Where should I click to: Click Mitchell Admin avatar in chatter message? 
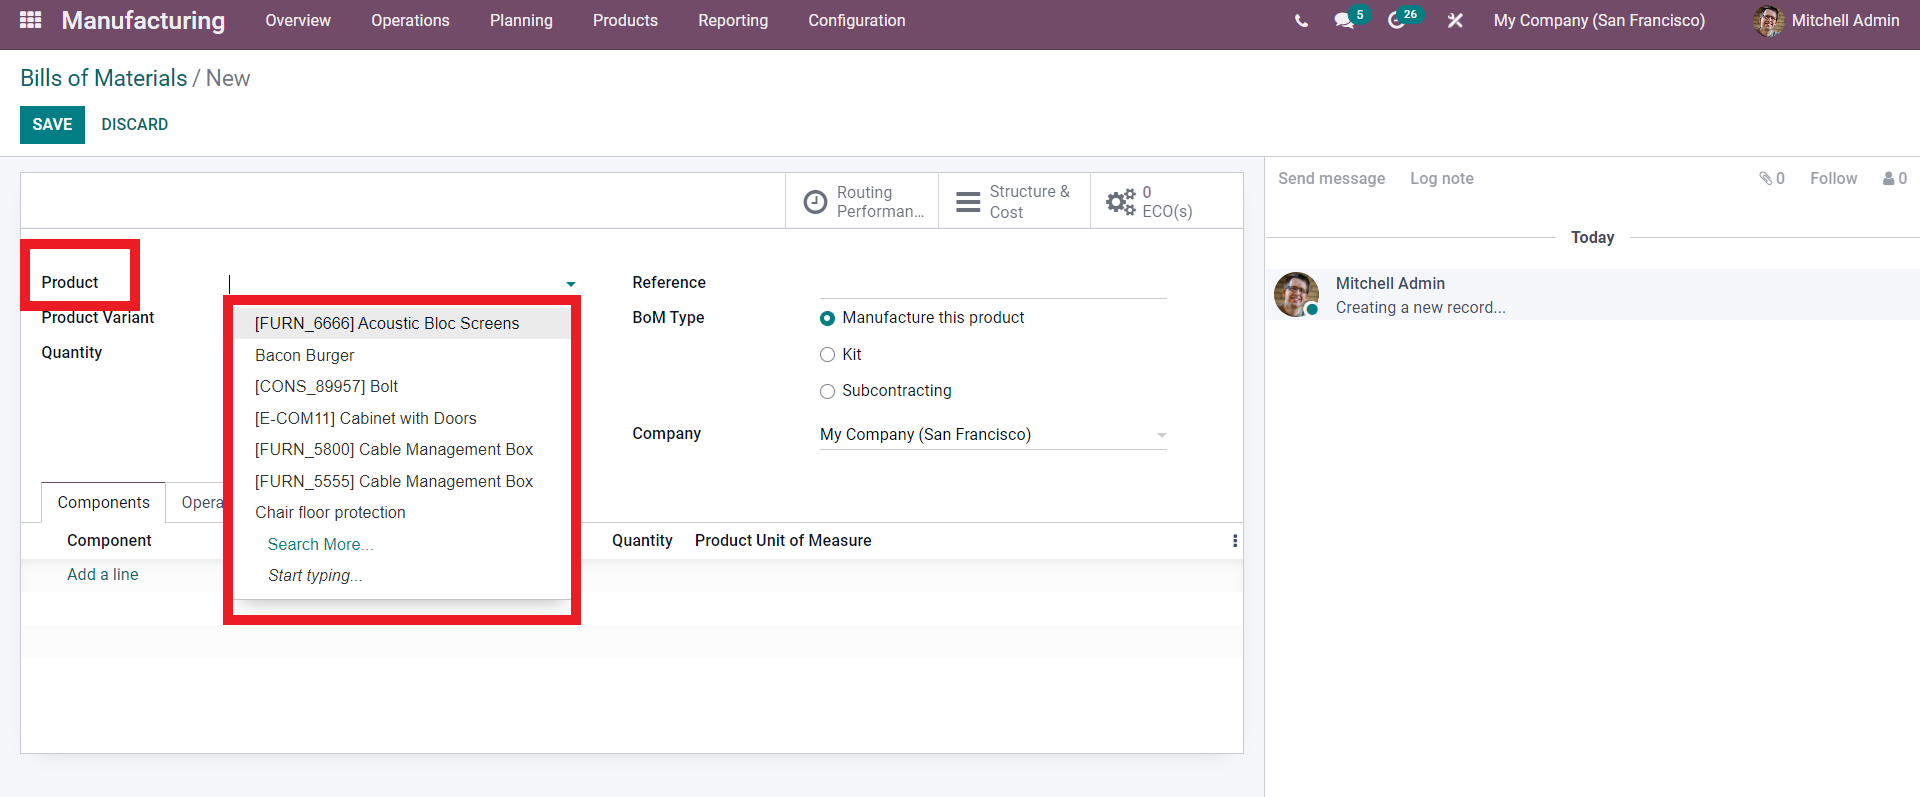click(1297, 294)
